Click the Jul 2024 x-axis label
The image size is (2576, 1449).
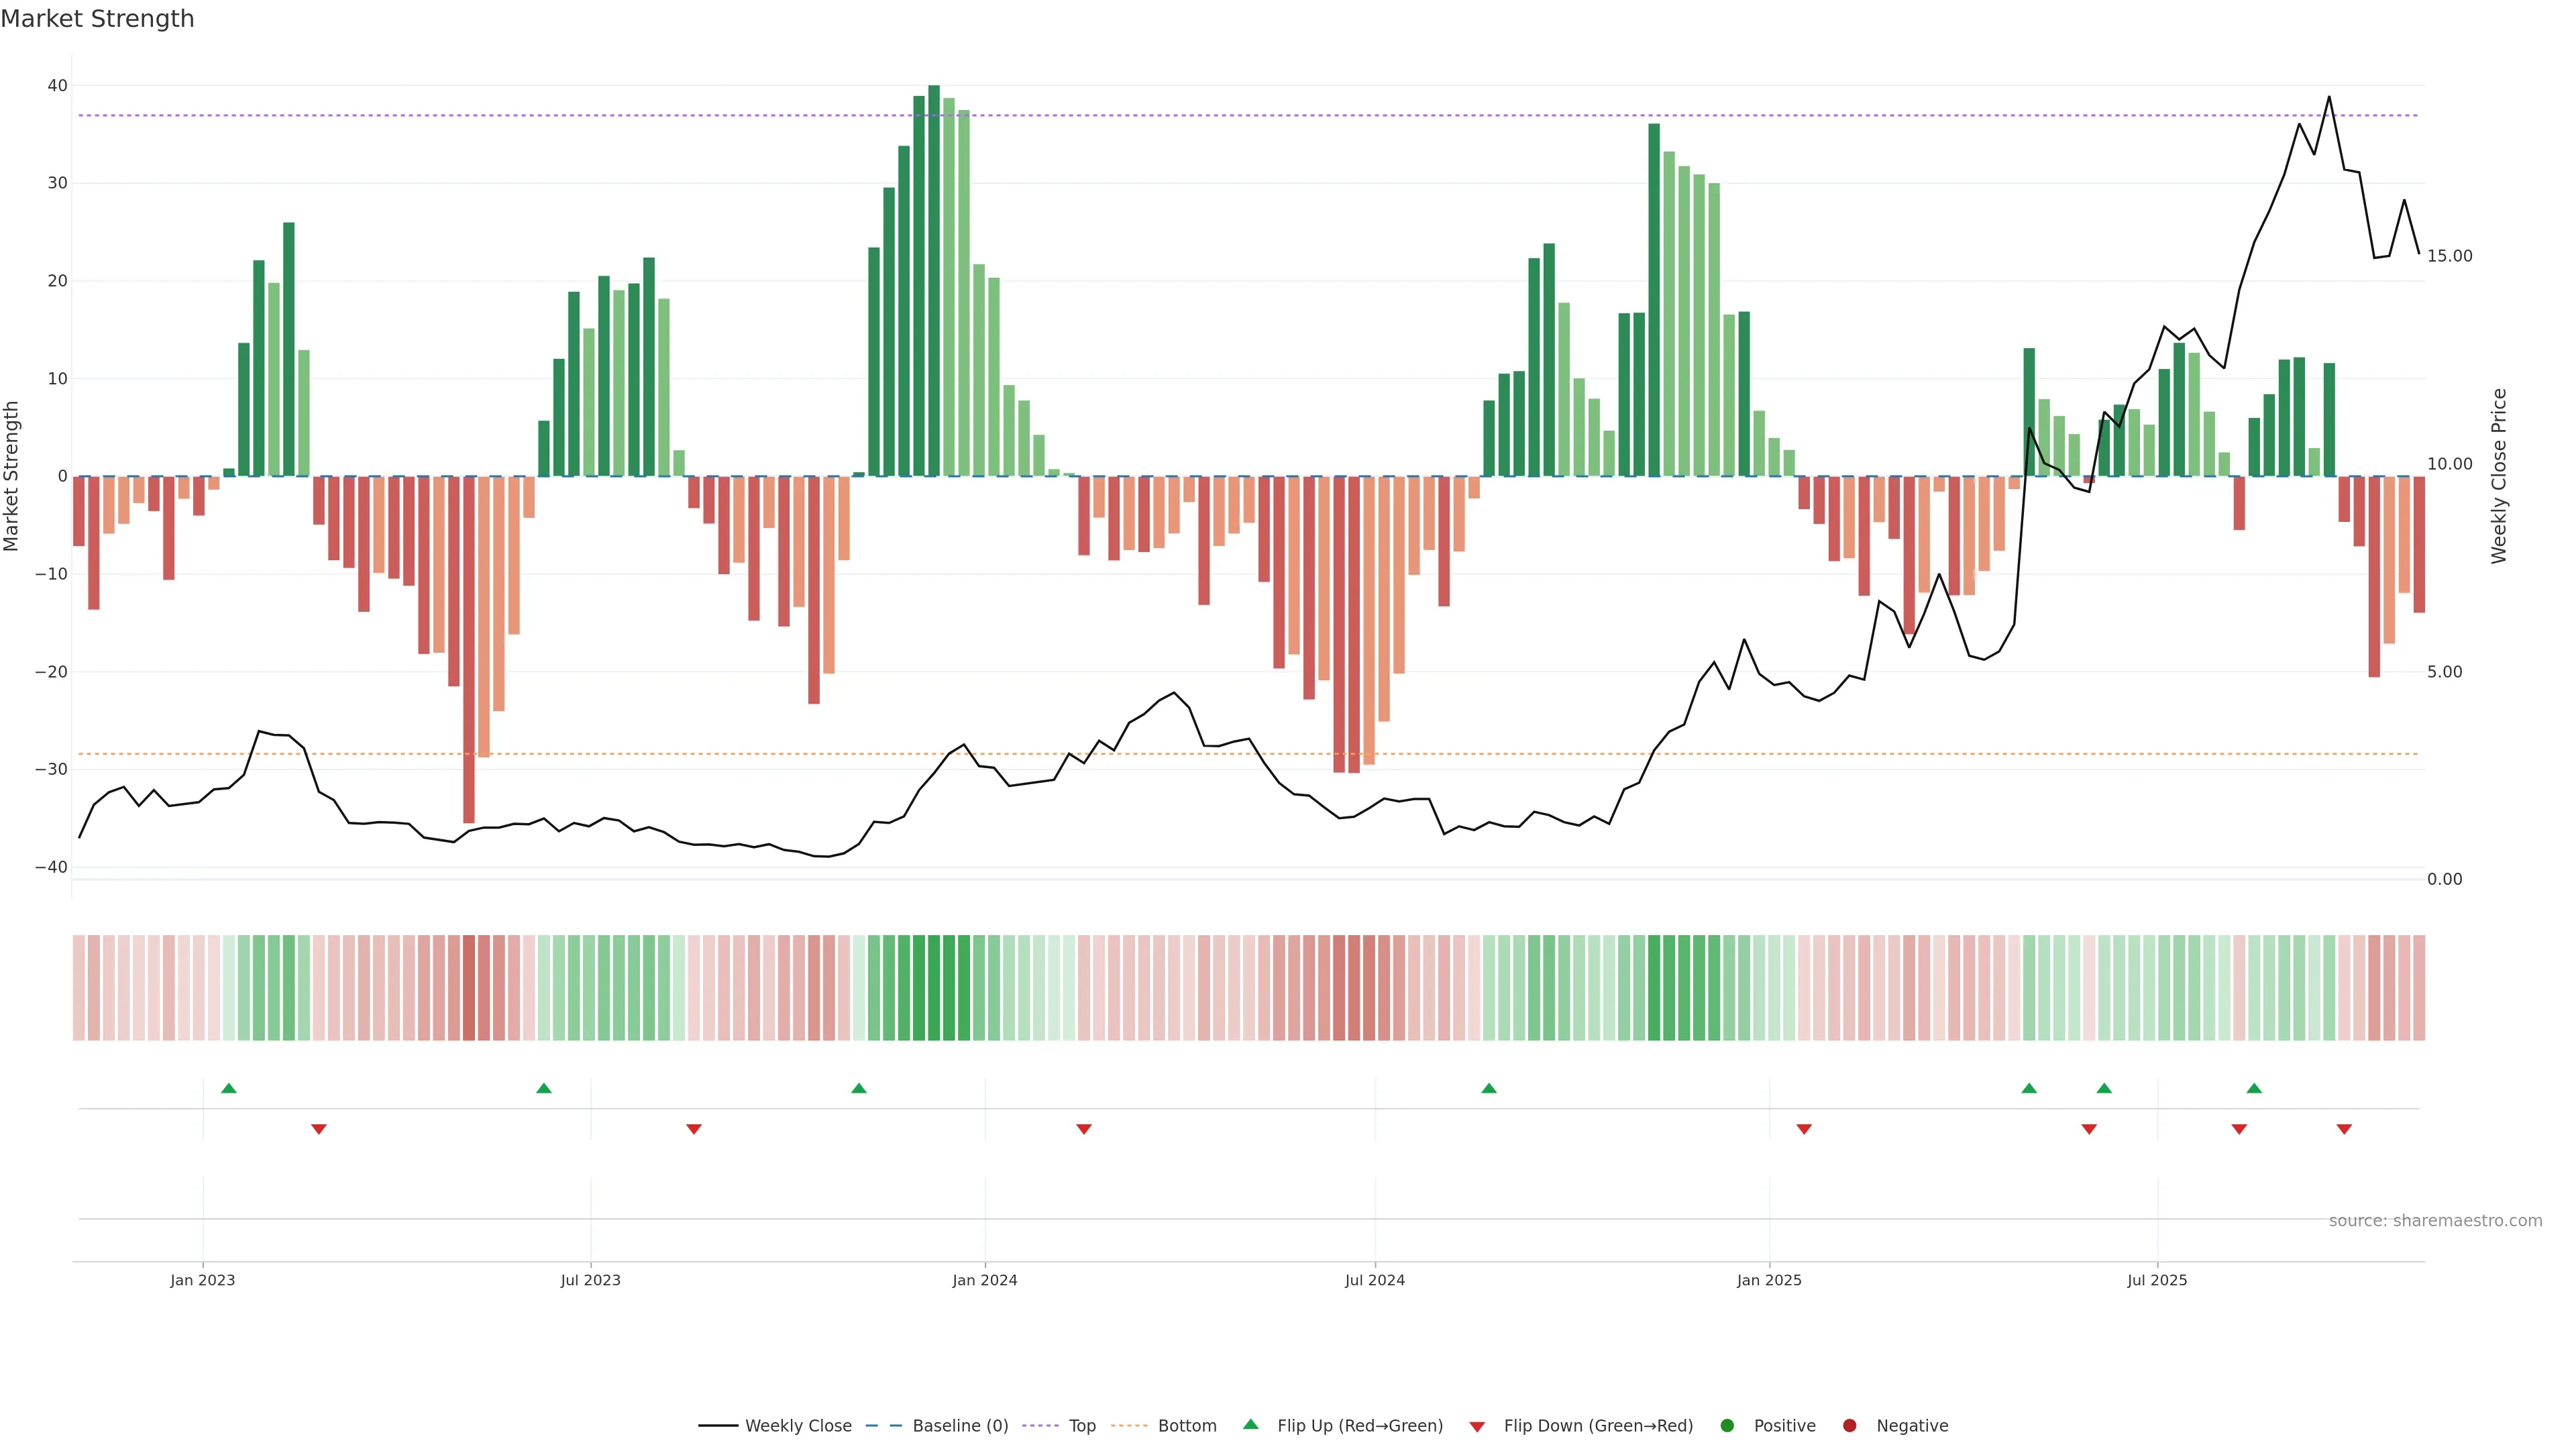(1374, 1280)
